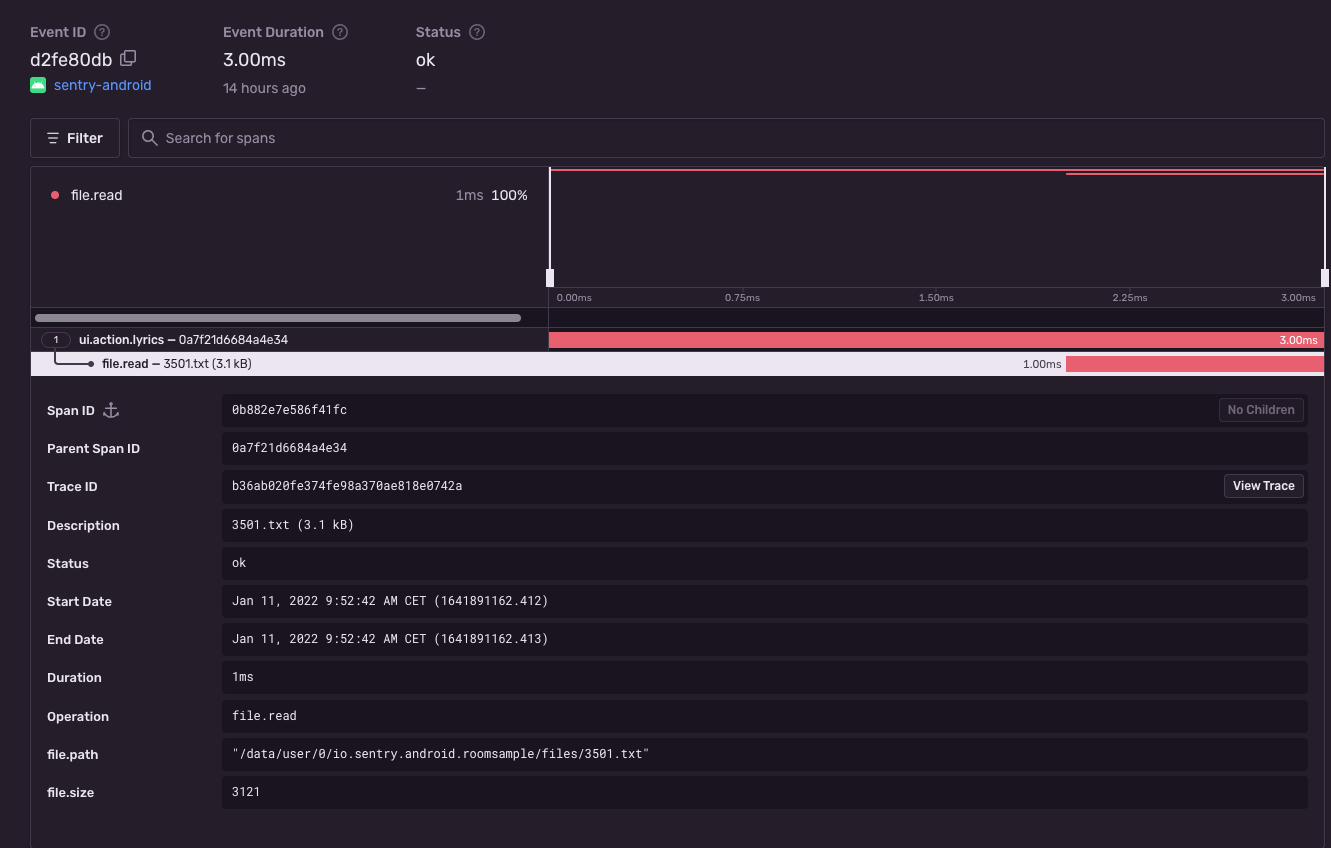Toggle the red file.read legend dot
The height and width of the screenshot is (848, 1331).
pos(54,195)
